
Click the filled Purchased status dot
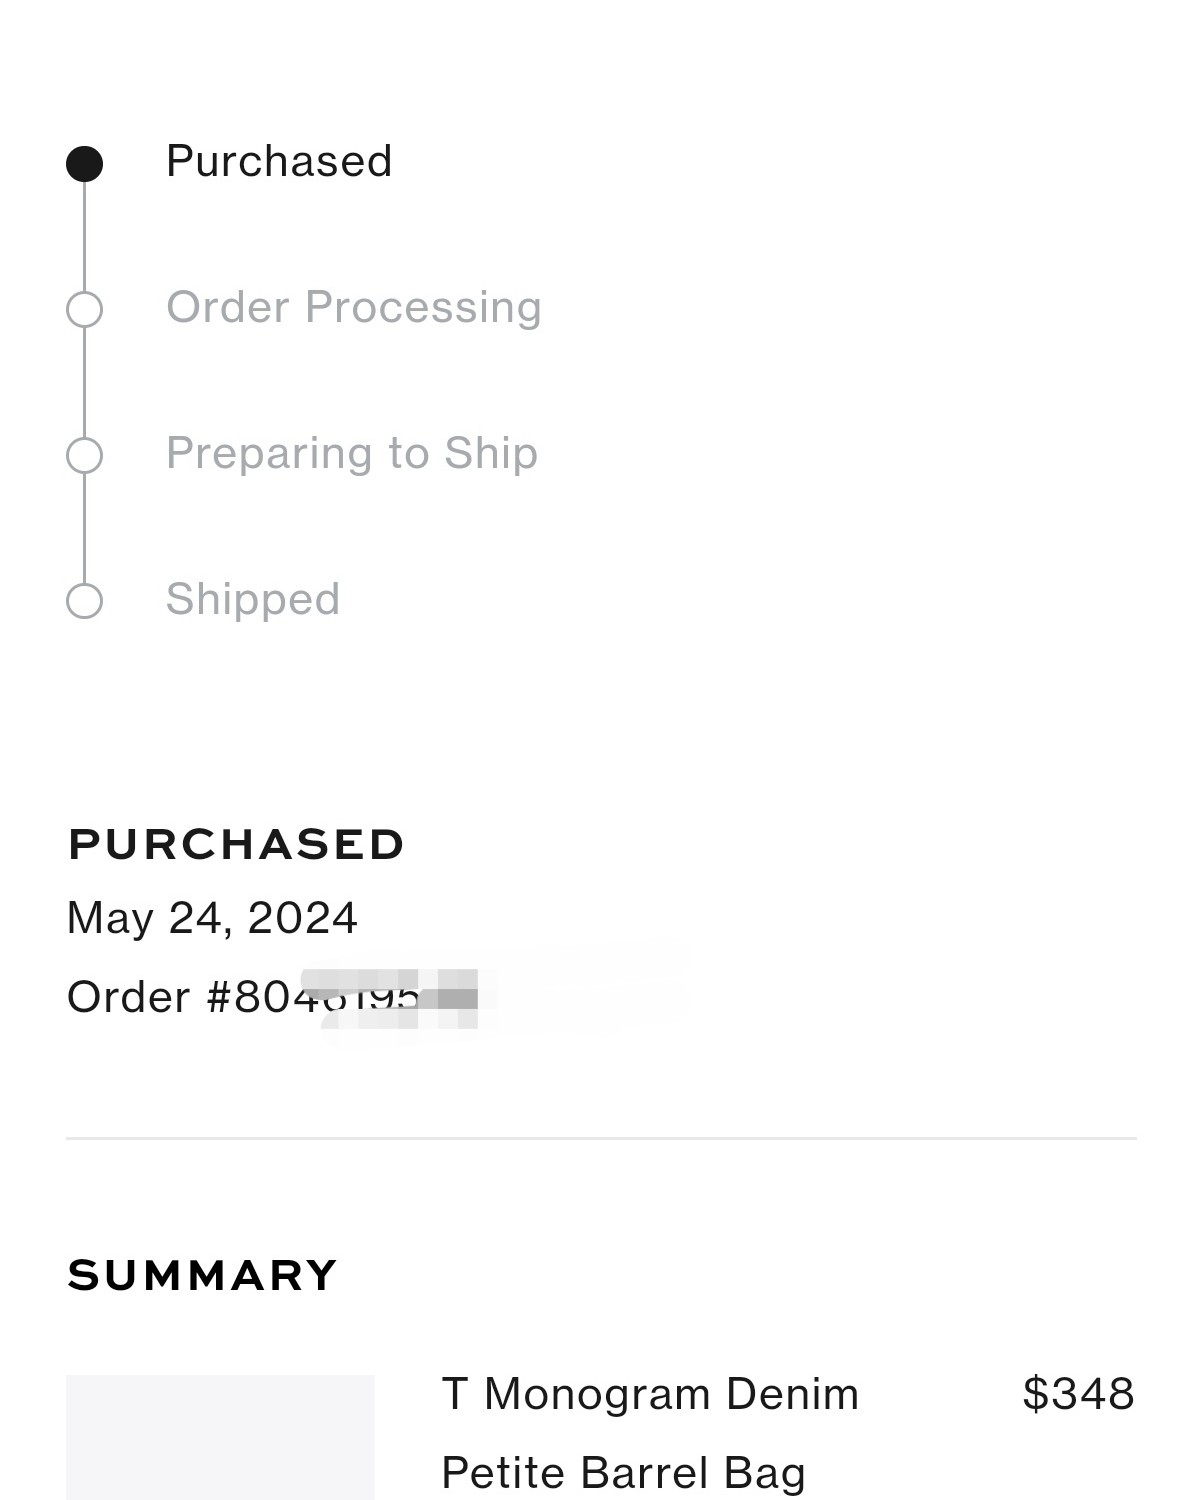(x=84, y=164)
